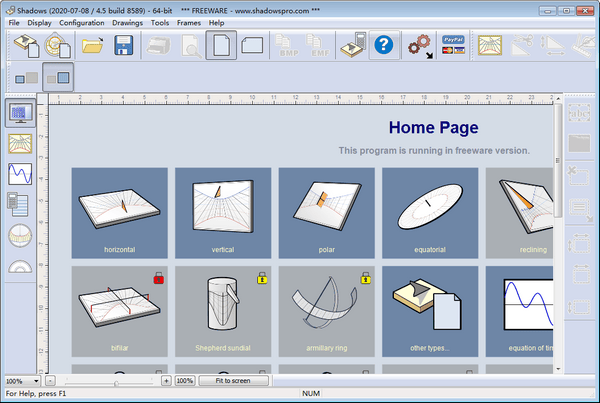The image size is (600, 403).
Task: Toggle portrait page orientation
Action: pyautogui.click(x=221, y=45)
